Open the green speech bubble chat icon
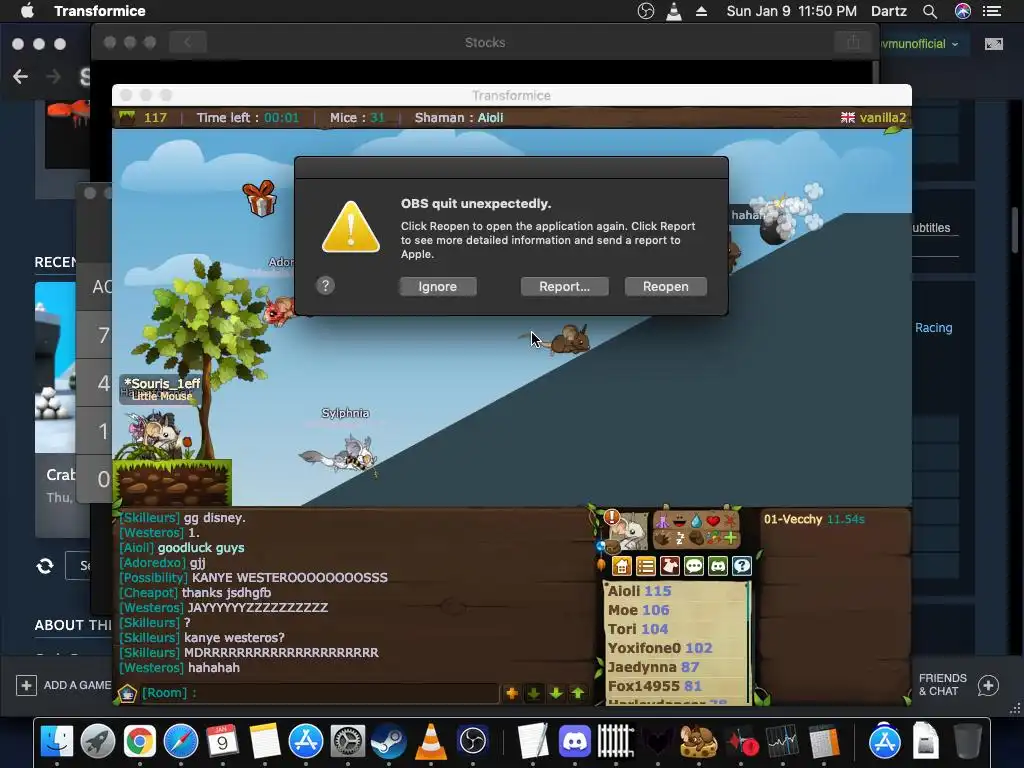The image size is (1024, 768). coord(694,566)
